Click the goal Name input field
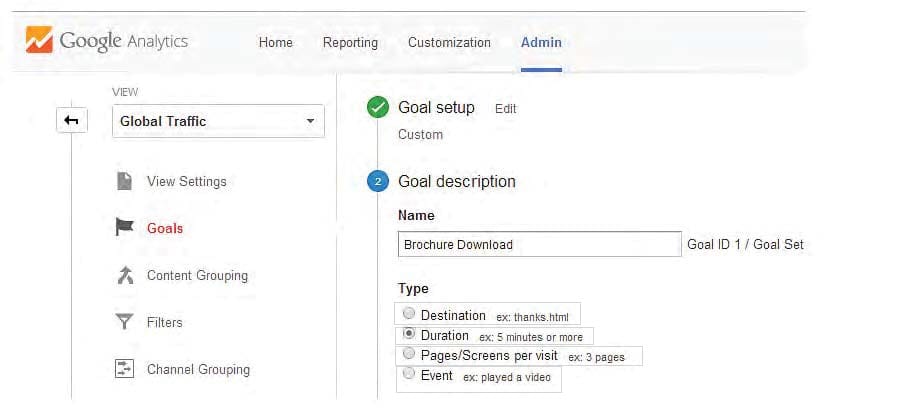Viewport: 902px width, 417px height. tap(540, 244)
